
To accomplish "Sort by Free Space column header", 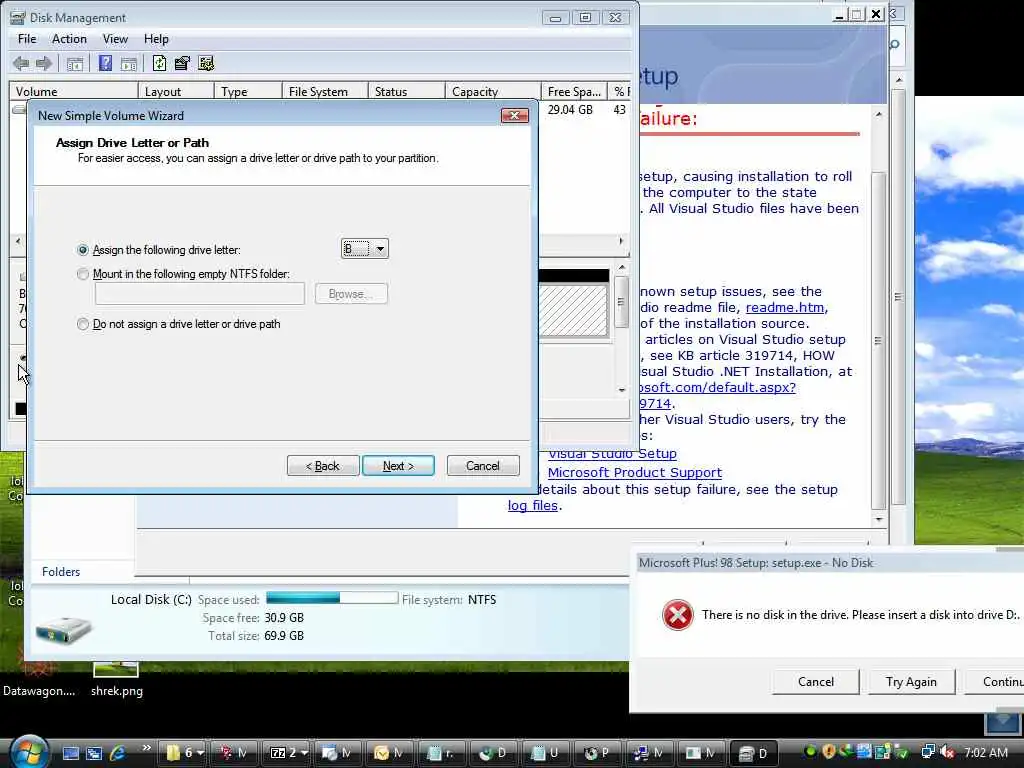I will [574, 91].
